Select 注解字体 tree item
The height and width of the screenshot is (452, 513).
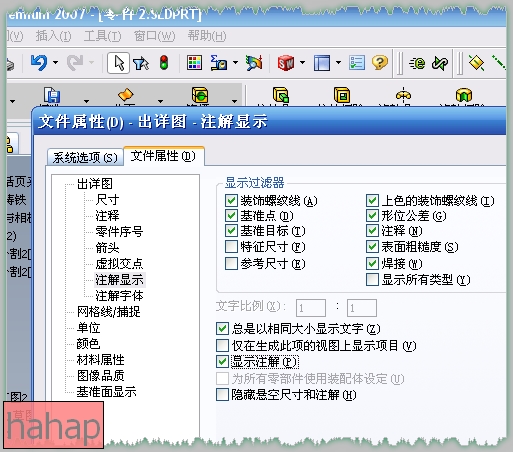[119, 296]
